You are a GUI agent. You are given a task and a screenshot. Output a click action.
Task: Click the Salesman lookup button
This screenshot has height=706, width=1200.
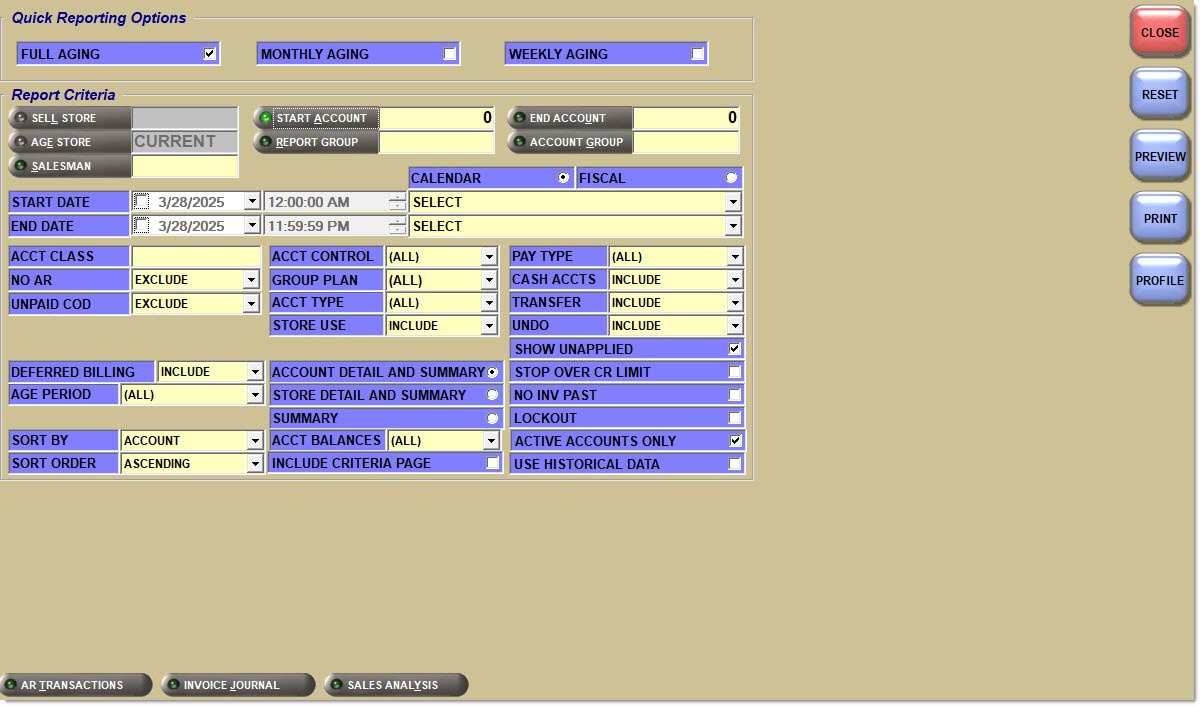69,166
